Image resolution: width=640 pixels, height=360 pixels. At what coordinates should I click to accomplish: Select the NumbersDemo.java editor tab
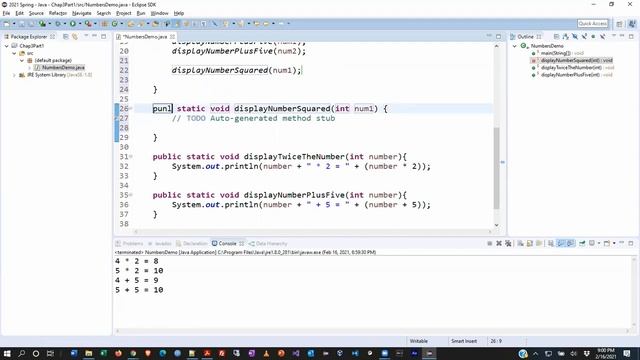tap(145, 37)
